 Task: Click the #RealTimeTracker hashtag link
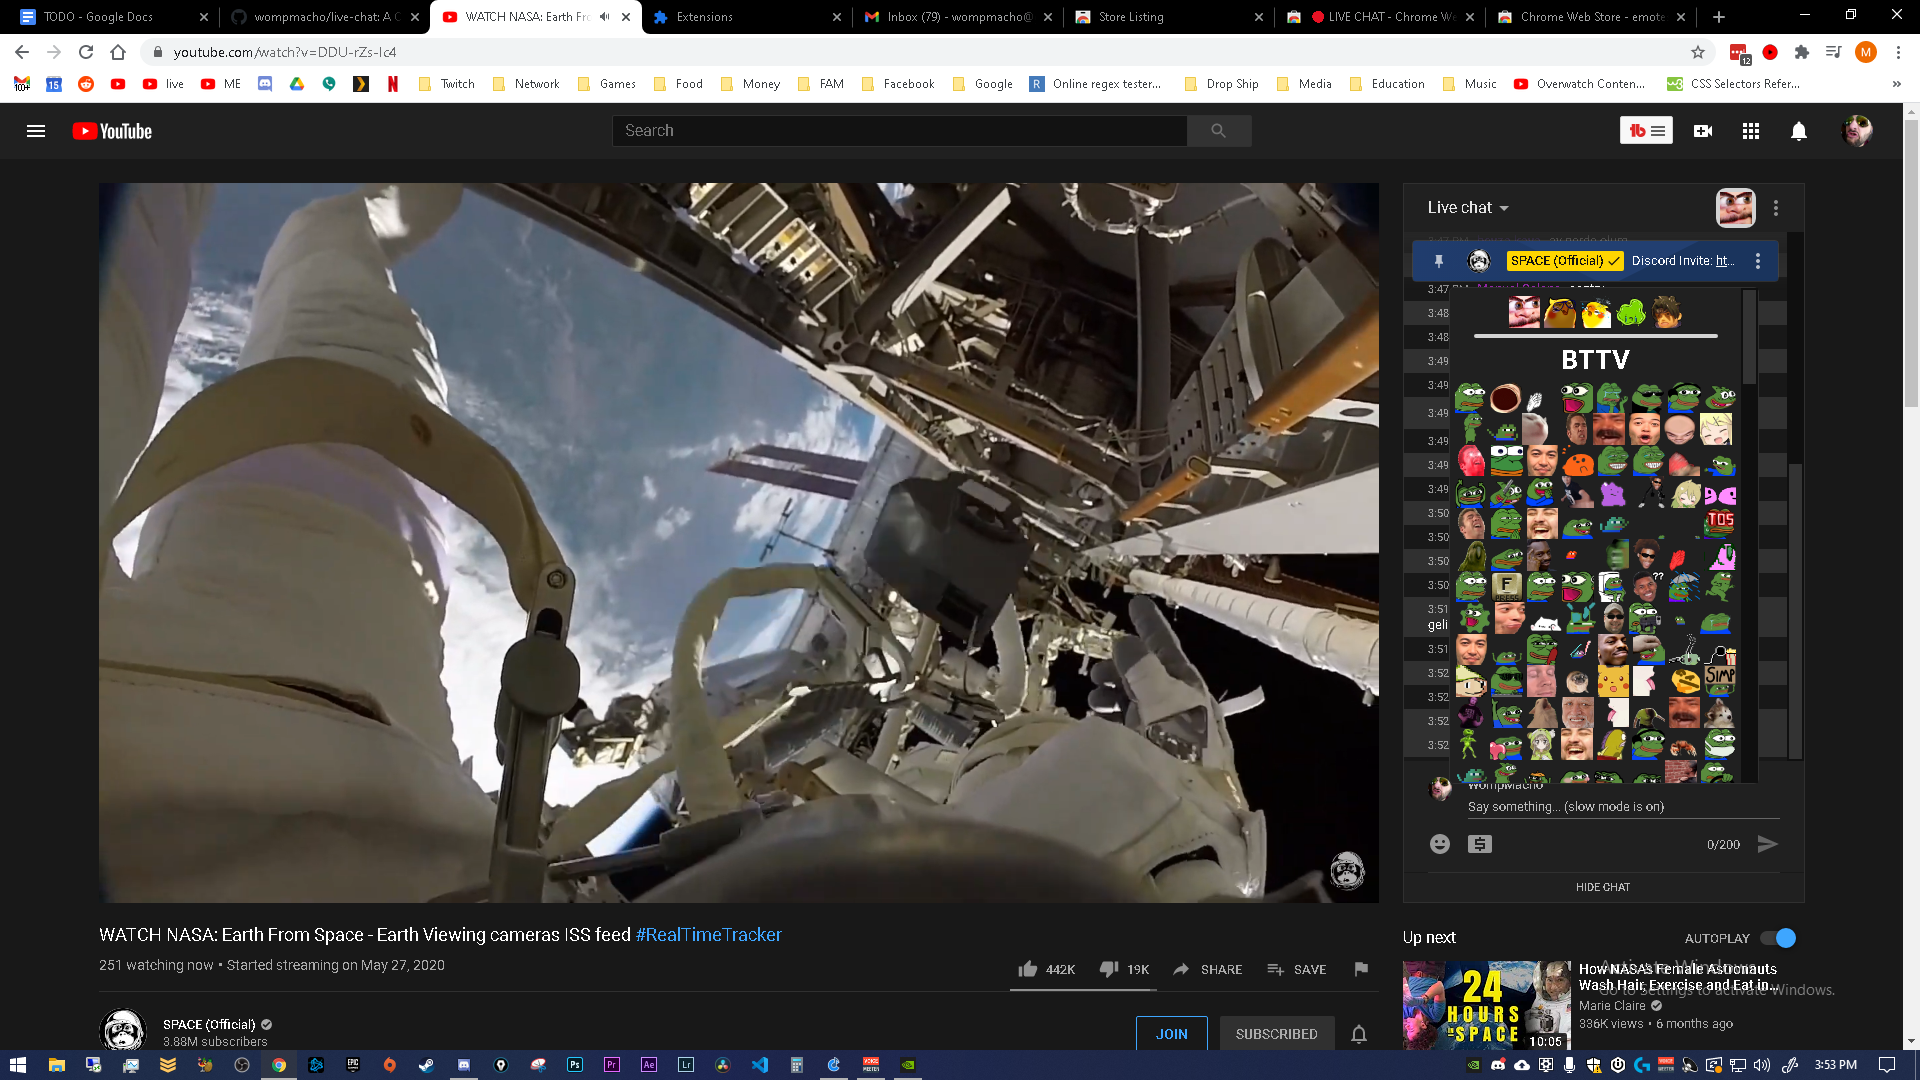(708, 935)
